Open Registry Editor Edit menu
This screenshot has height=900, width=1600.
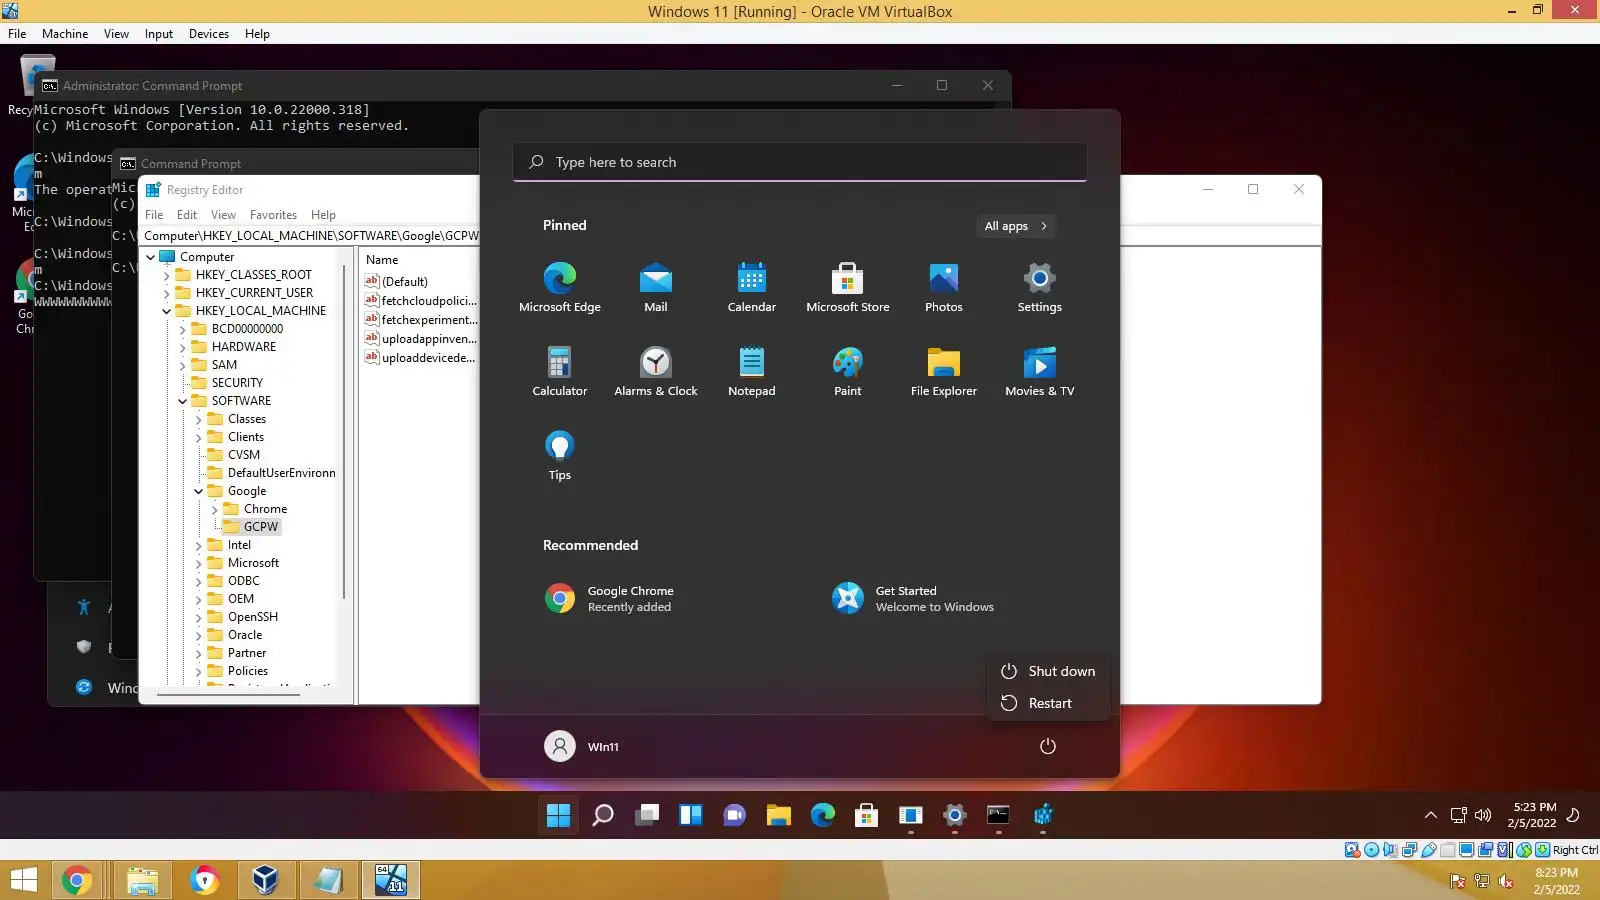pyautogui.click(x=187, y=215)
